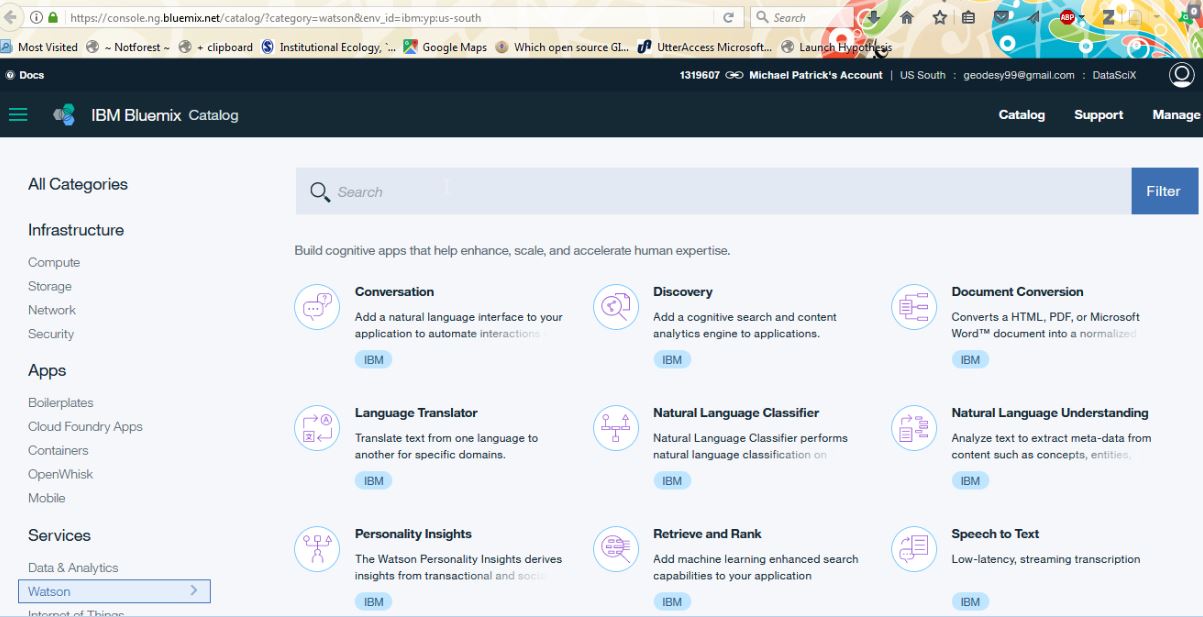Open the Data & Analytics category
This screenshot has height=617, width=1203.
tap(73, 567)
